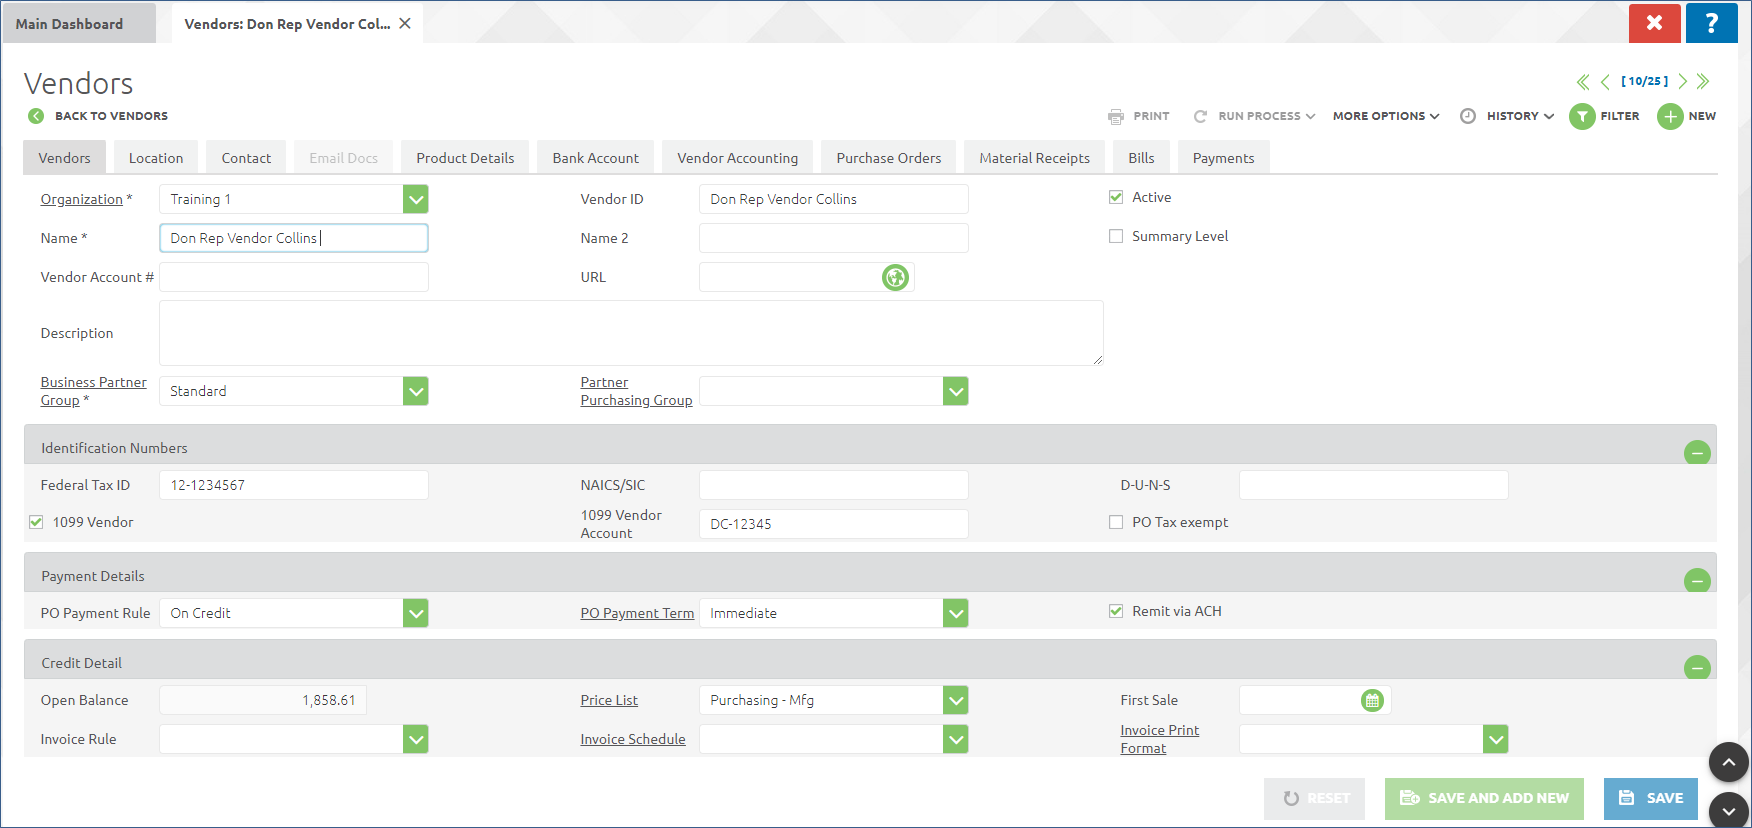Image resolution: width=1752 pixels, height=828 pixels.
Task: Click into the Federal Tax ID field
Action: (x=294, y=486)
